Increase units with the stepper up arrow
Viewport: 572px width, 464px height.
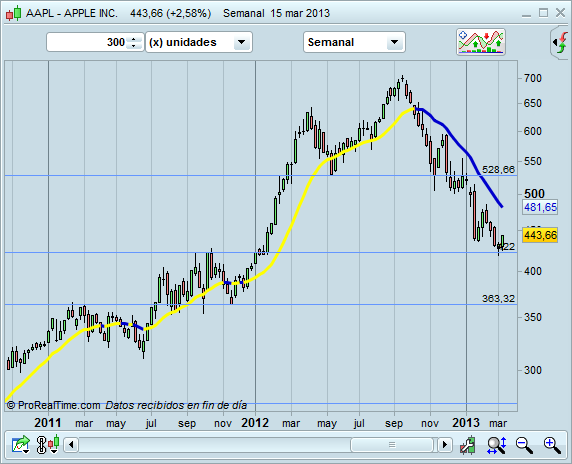pos(134,39)
